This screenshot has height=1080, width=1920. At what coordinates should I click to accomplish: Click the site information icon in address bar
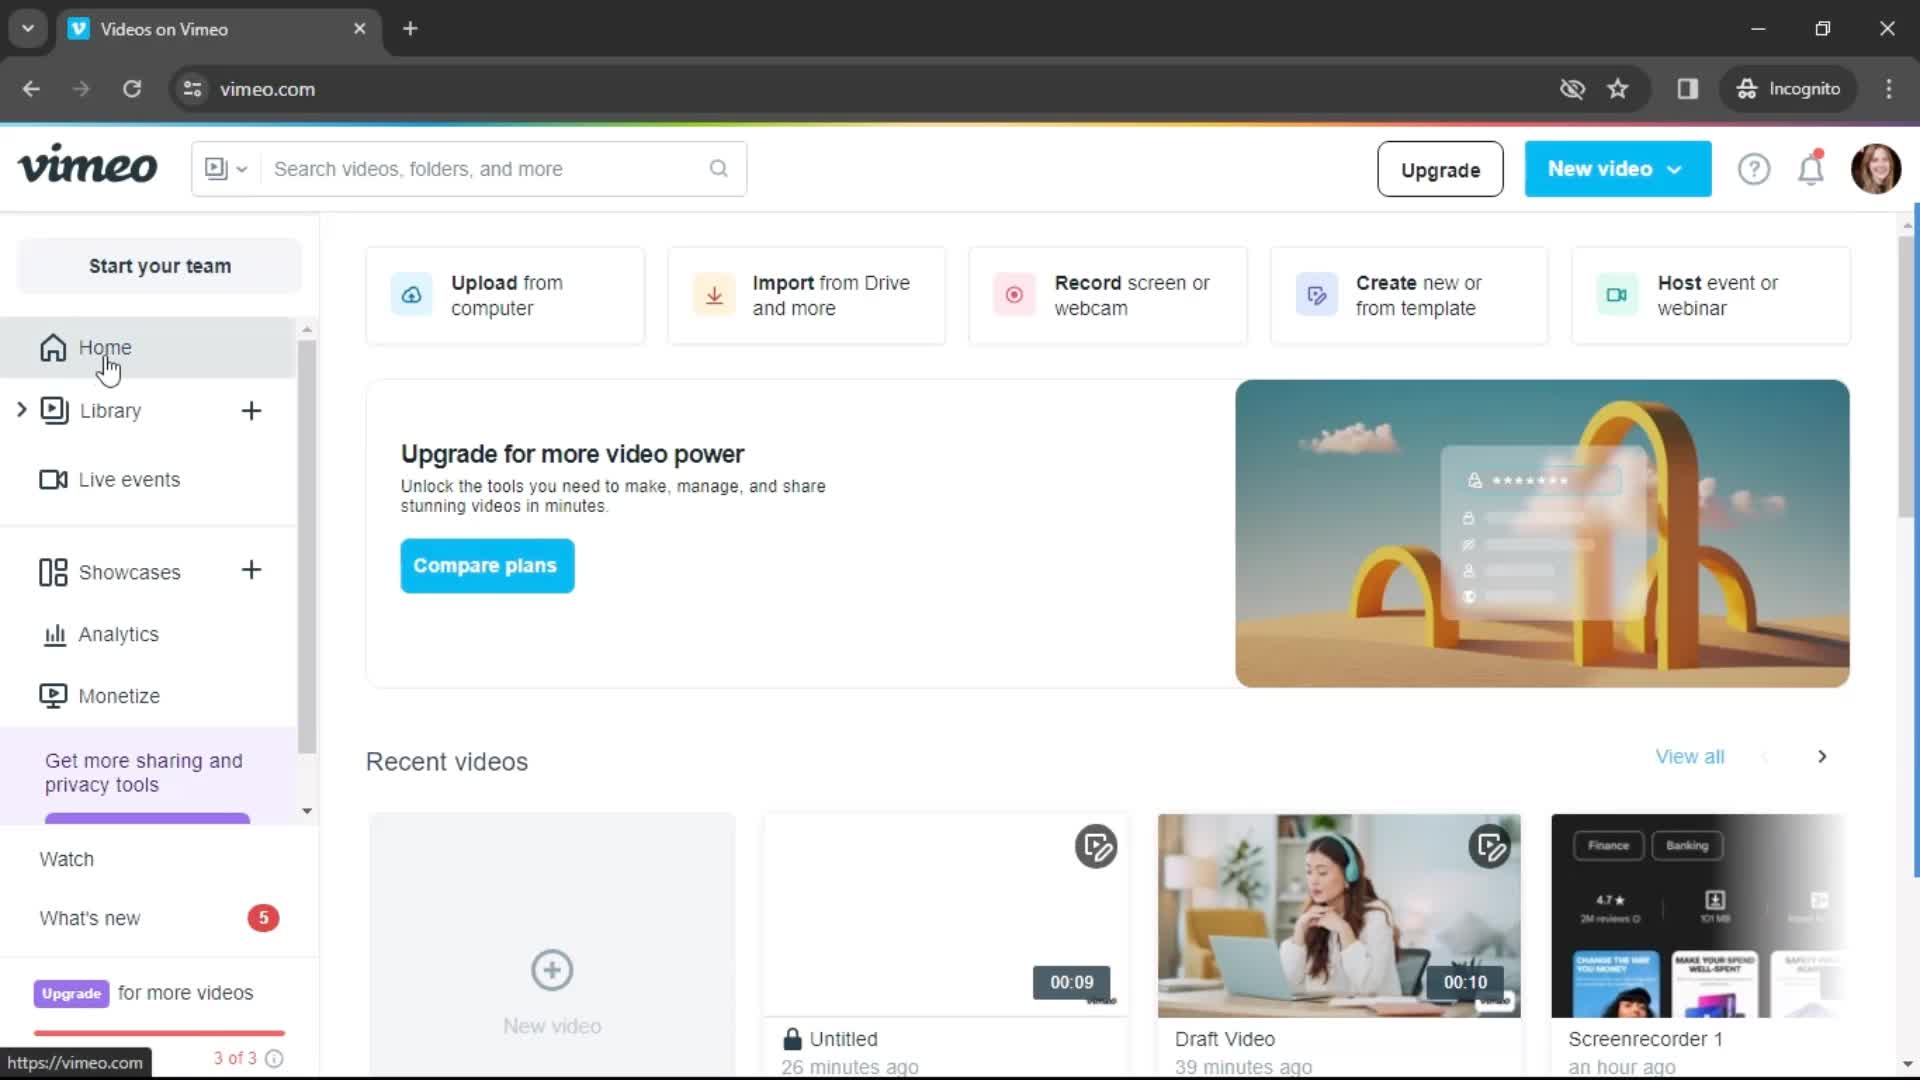point(192,89)
